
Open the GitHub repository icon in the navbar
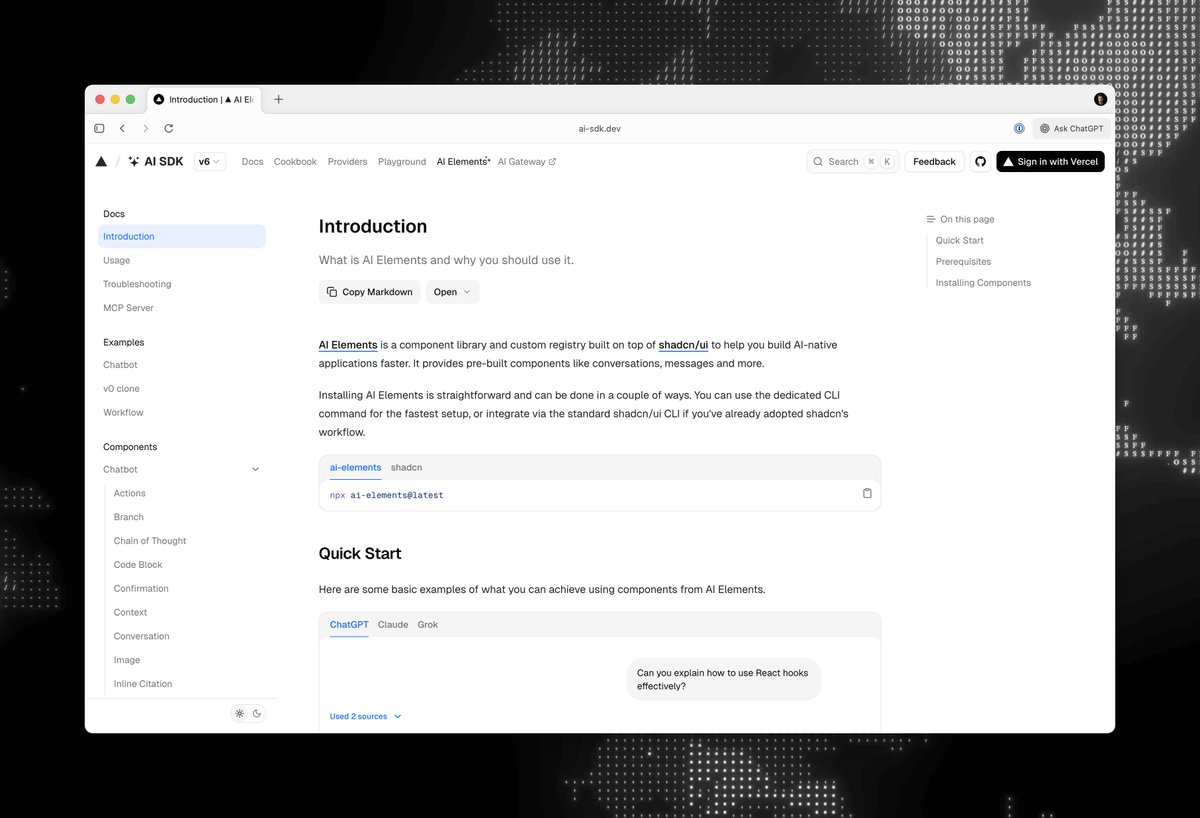979,161
